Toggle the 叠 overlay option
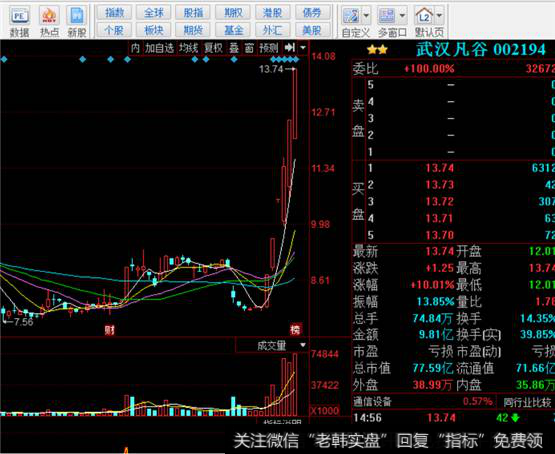Viewport: 555px width, 454px height. click(234, 48)
